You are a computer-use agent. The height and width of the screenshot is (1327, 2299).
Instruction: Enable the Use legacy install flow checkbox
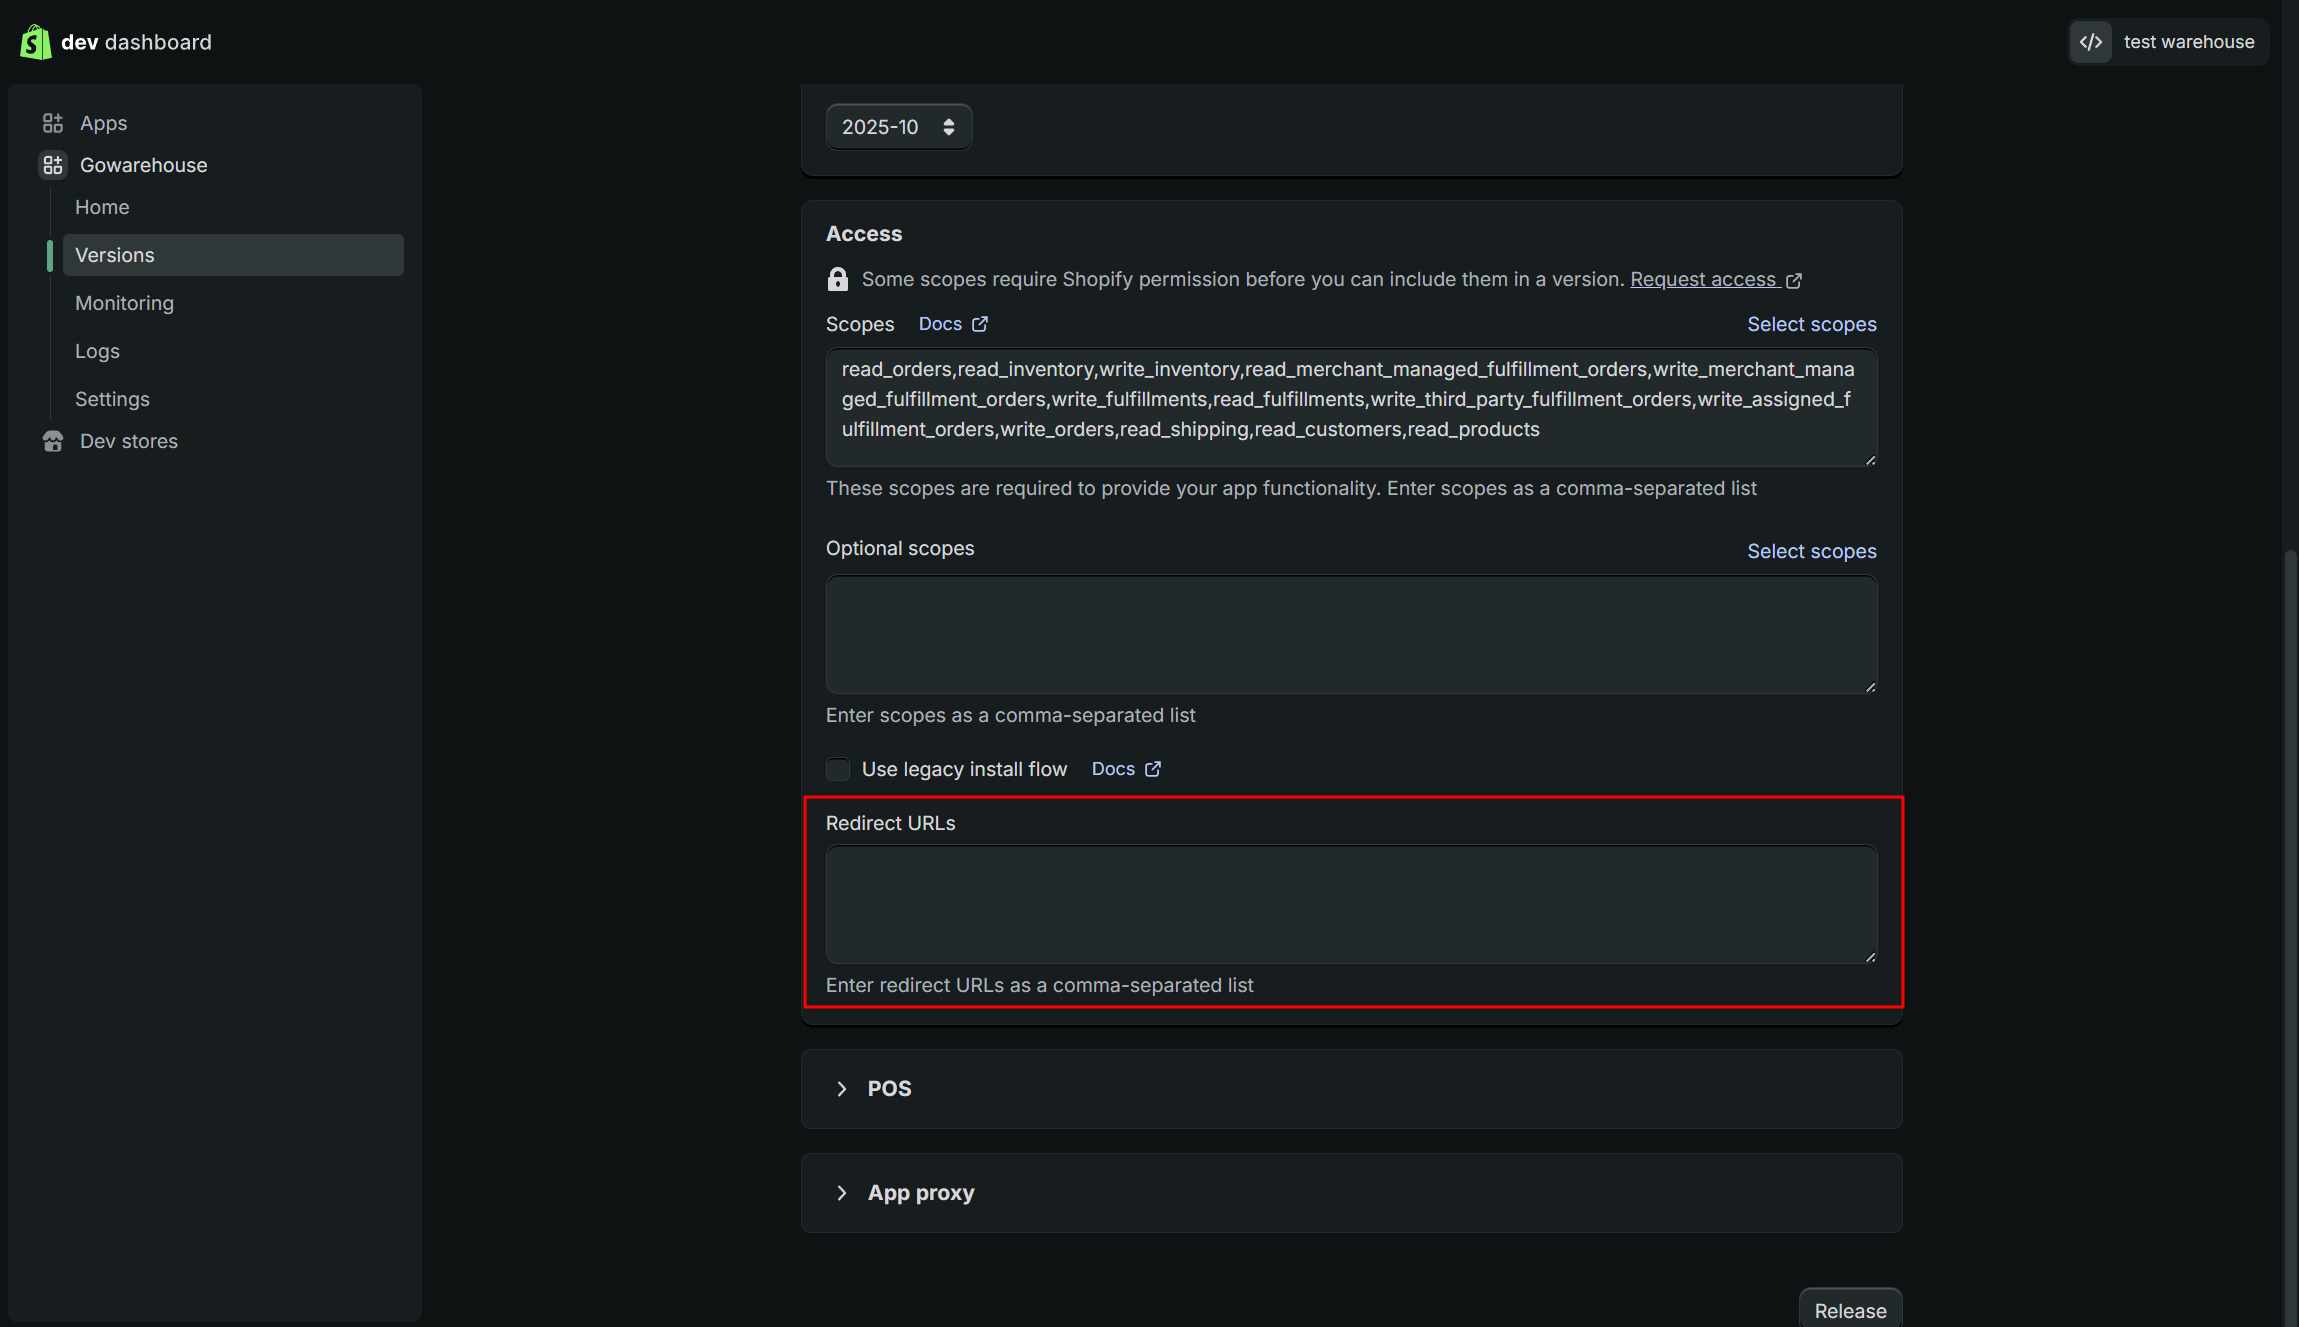838,769
